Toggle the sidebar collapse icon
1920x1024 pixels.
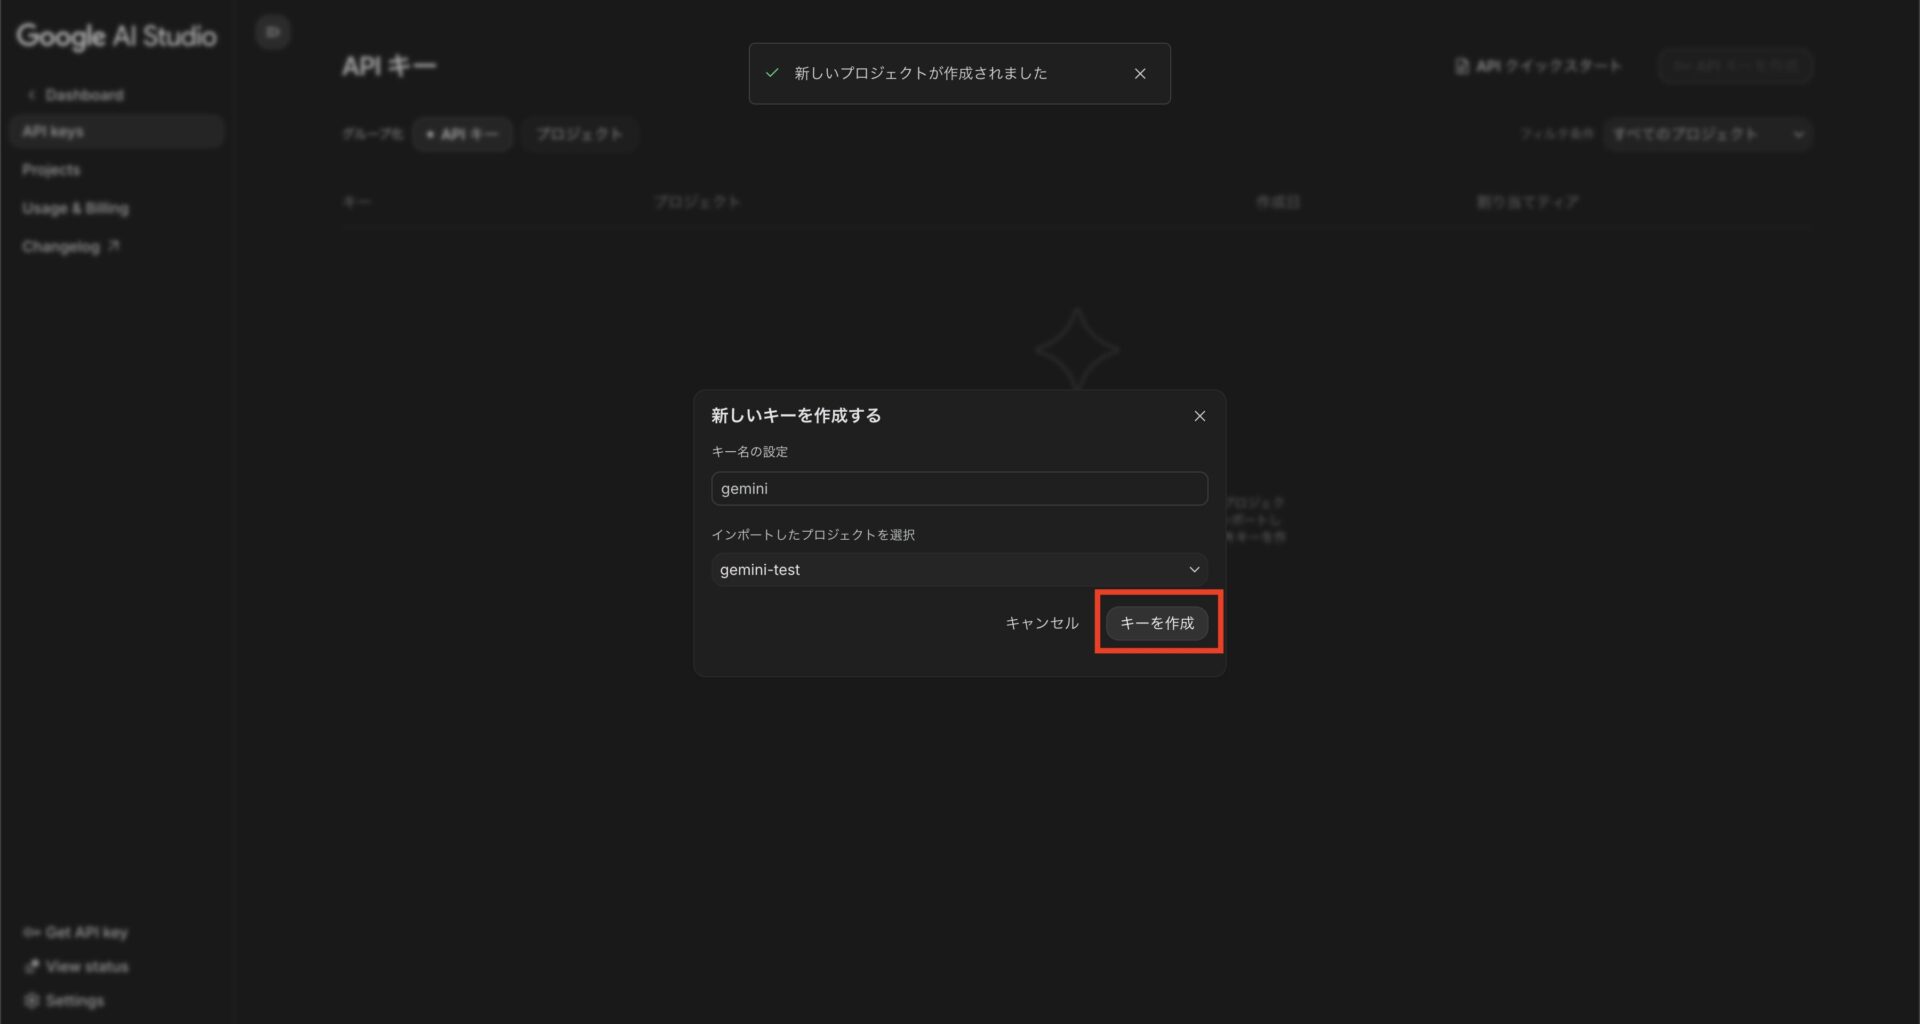(272, 32)
